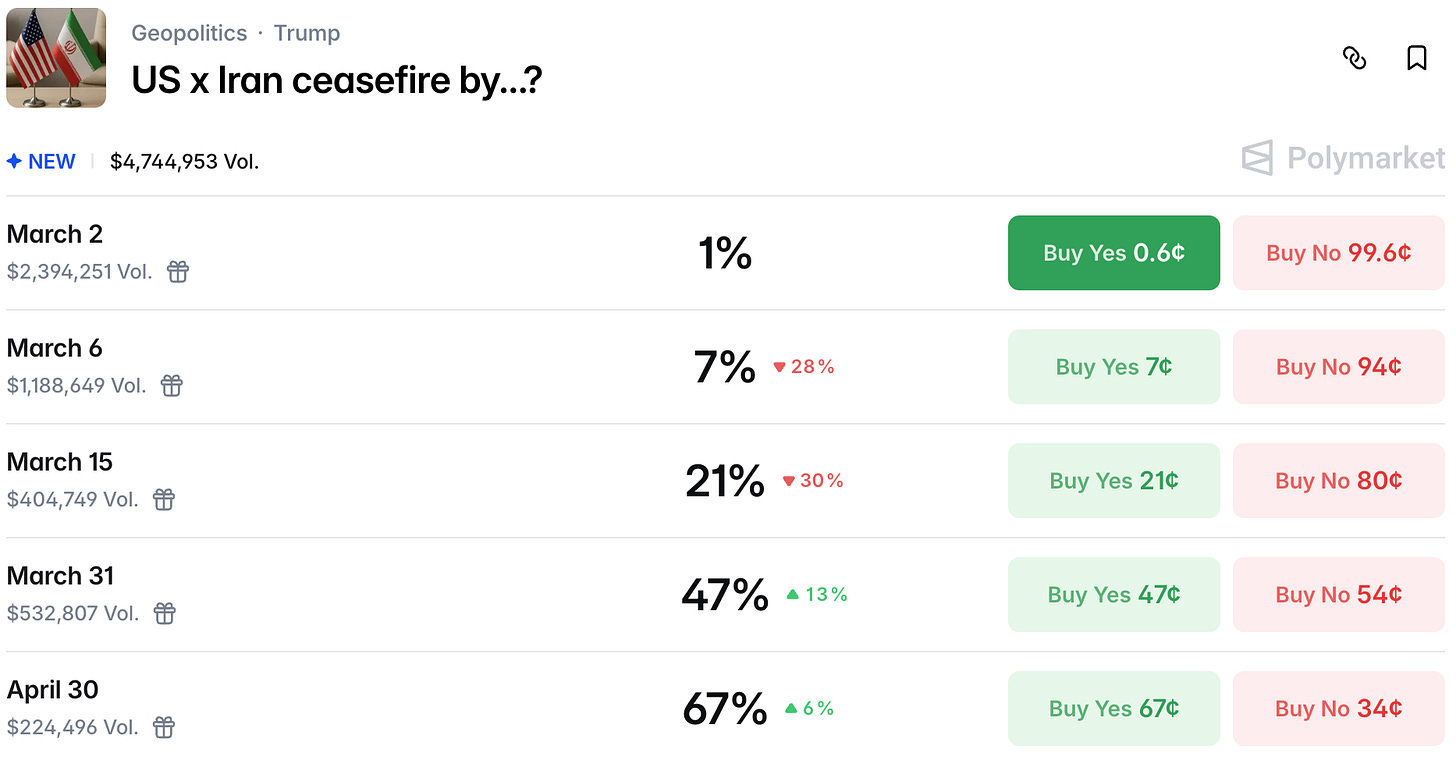Open the US and Iran flags thumbnail

pos(56,58)
